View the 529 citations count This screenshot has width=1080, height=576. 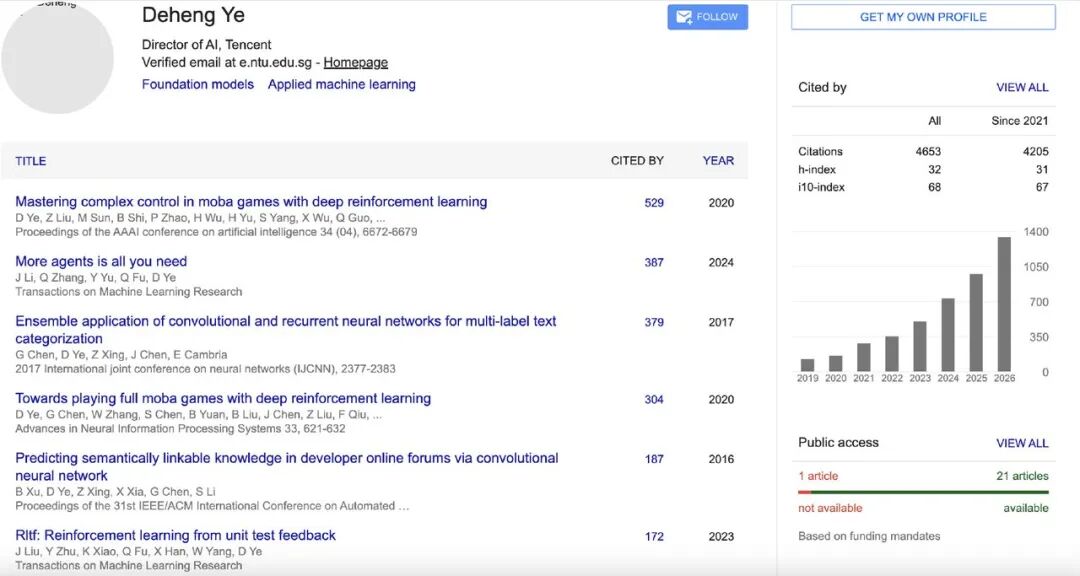pyautogui.click(x=654, y=203)
